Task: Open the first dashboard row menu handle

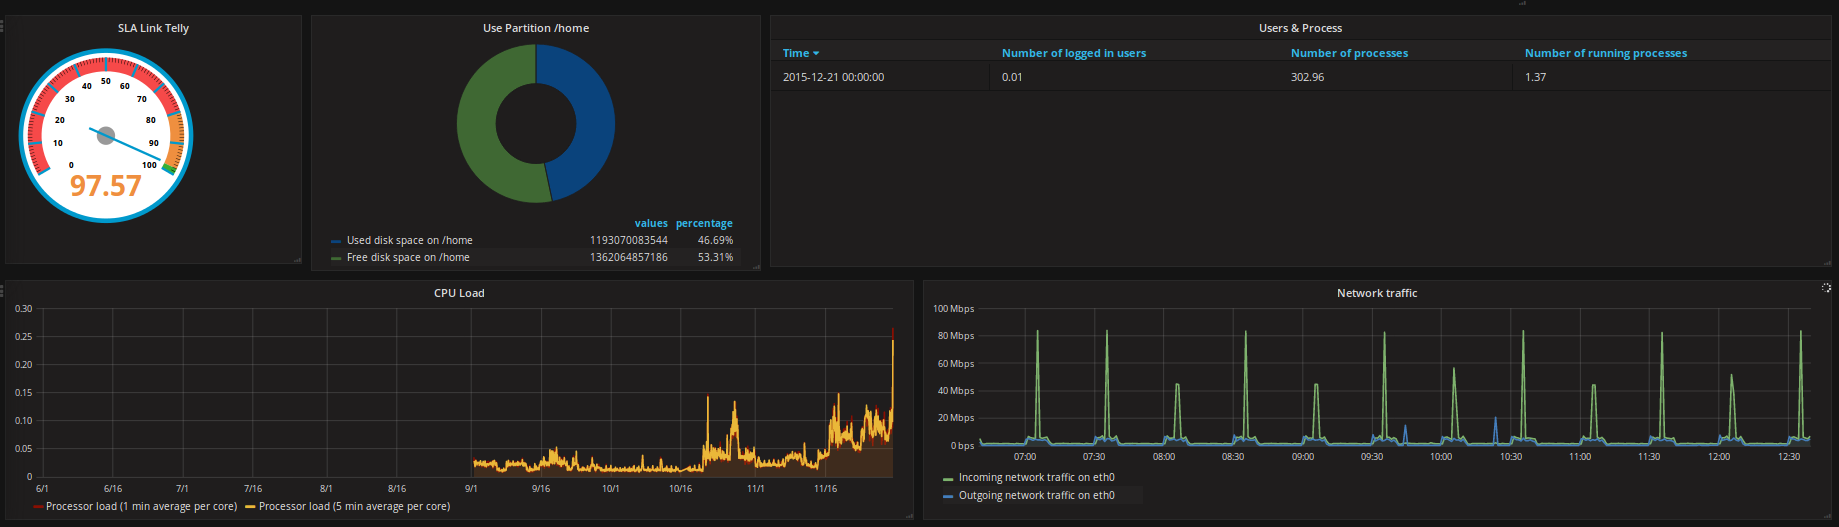Action: pos(2,26)
